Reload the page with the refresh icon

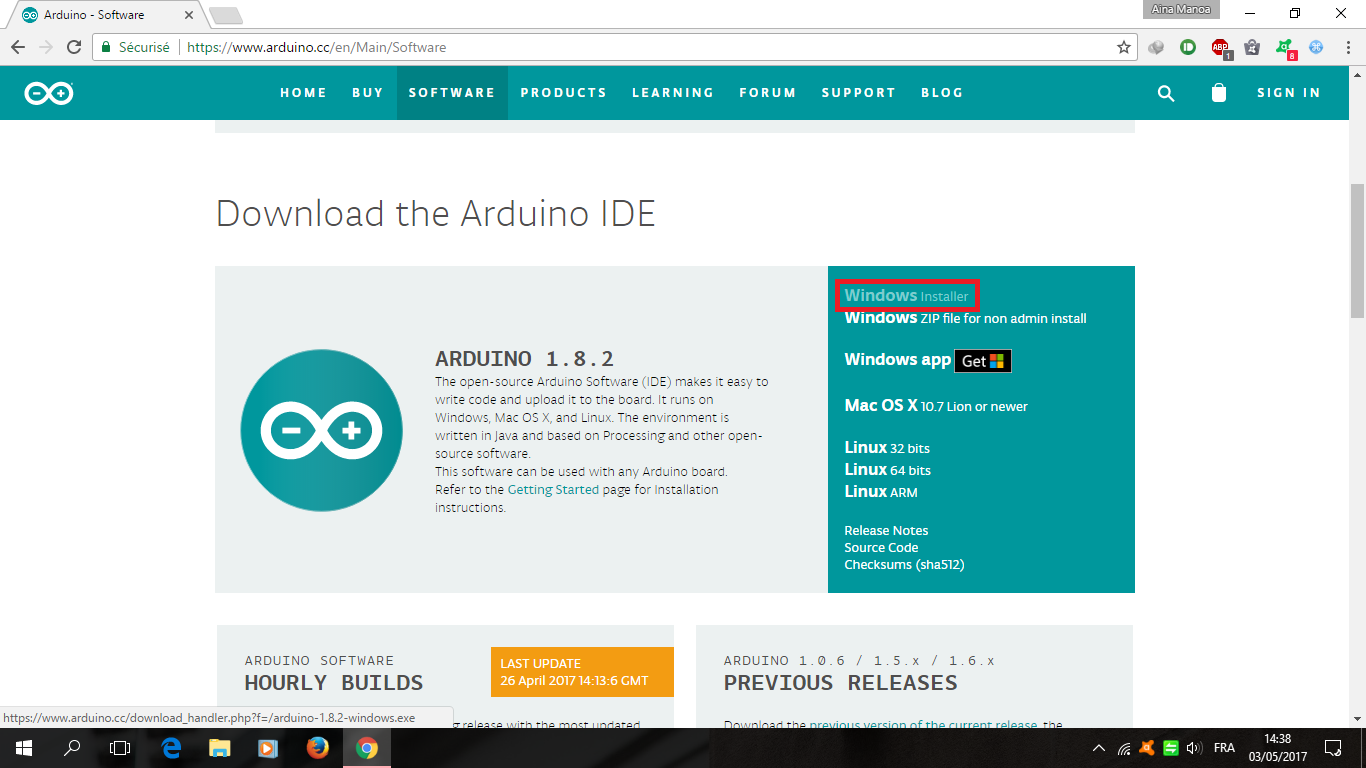point(74,47)
